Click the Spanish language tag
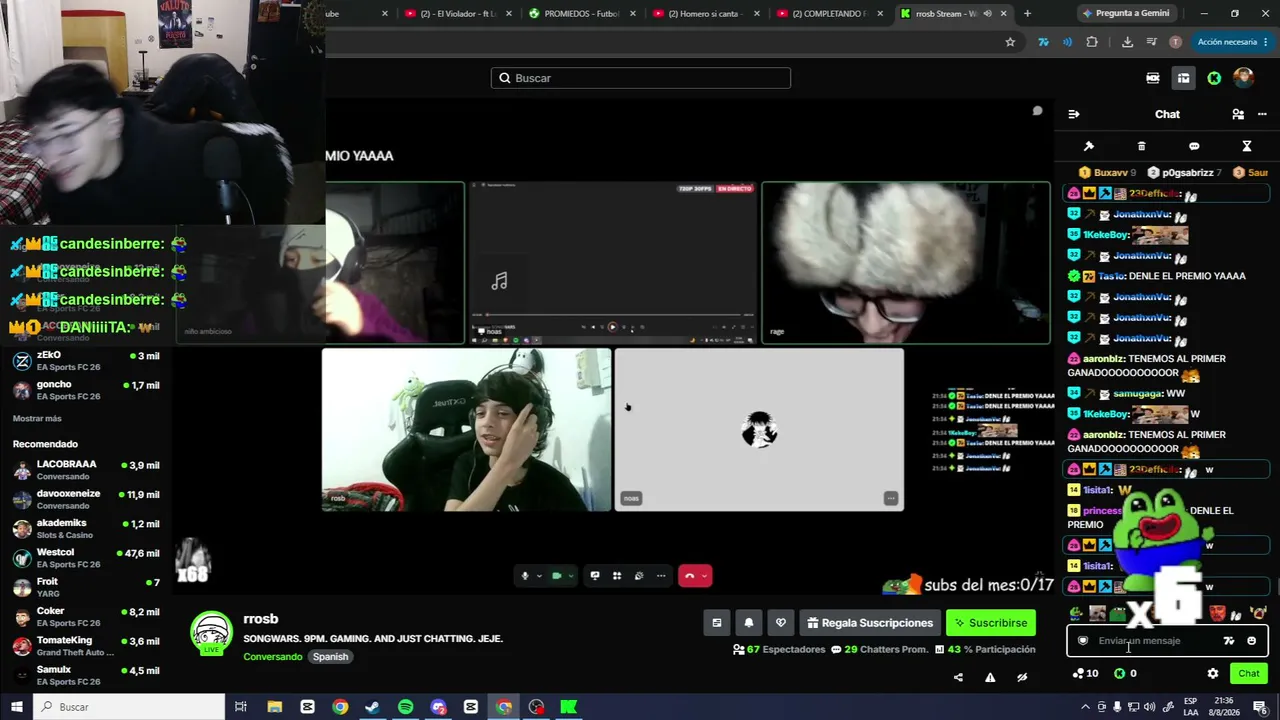 pos(330,657)
